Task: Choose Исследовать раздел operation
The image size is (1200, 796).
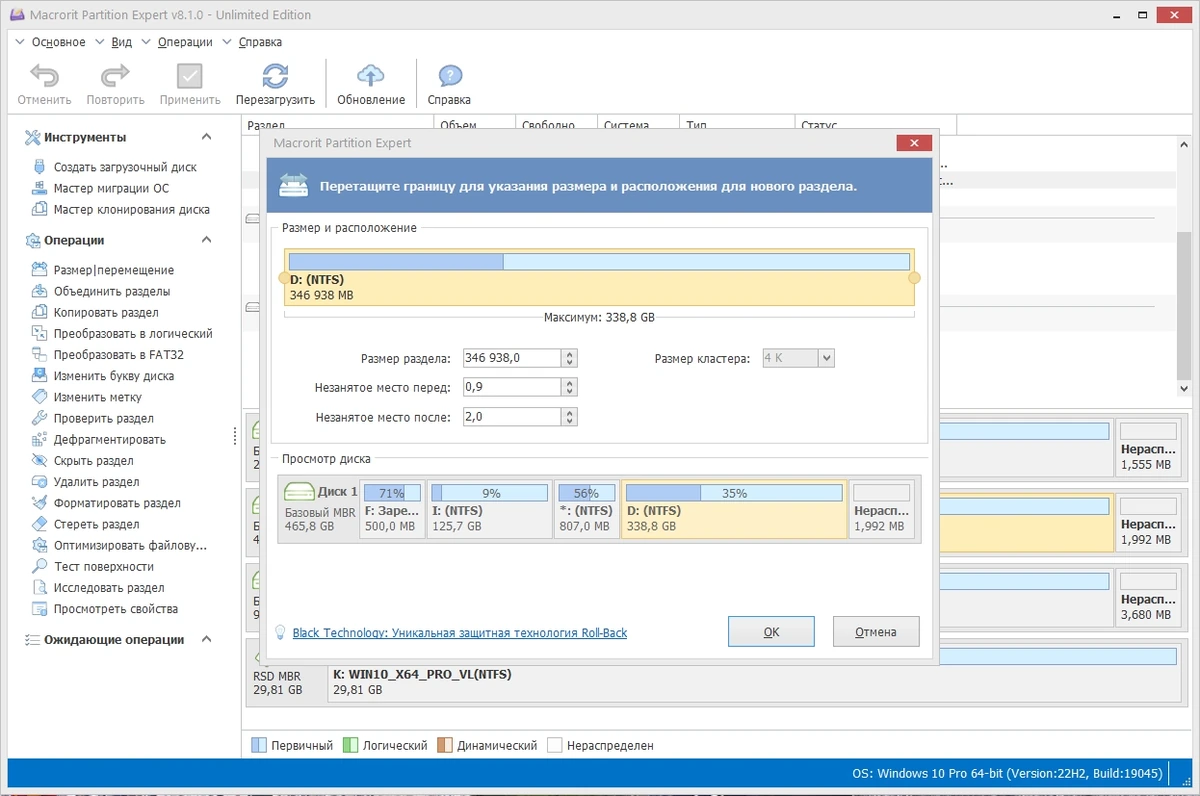Action: pyautogui.click(x=109, y=588)
